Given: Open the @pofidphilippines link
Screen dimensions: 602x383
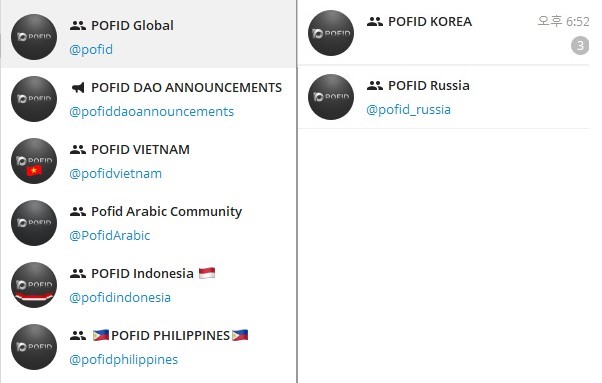Looking at the screenshot, I should (x=124, y=360).
